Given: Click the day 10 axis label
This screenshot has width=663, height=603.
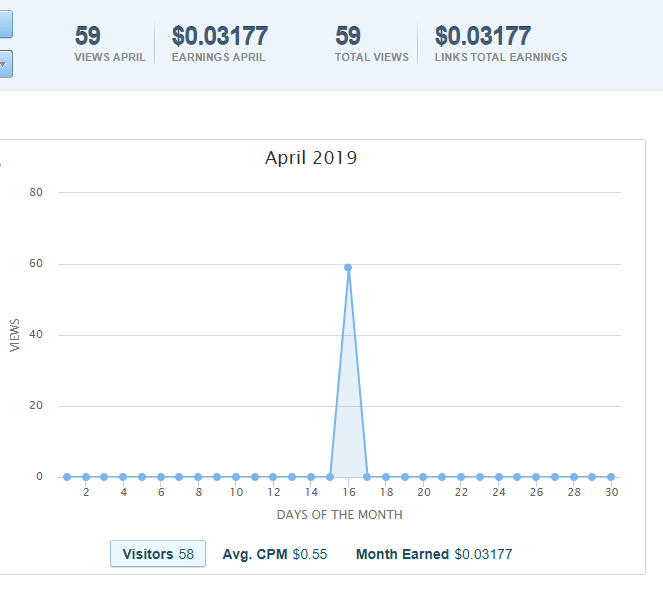Looking at the screenshot, I should (236, 492).
